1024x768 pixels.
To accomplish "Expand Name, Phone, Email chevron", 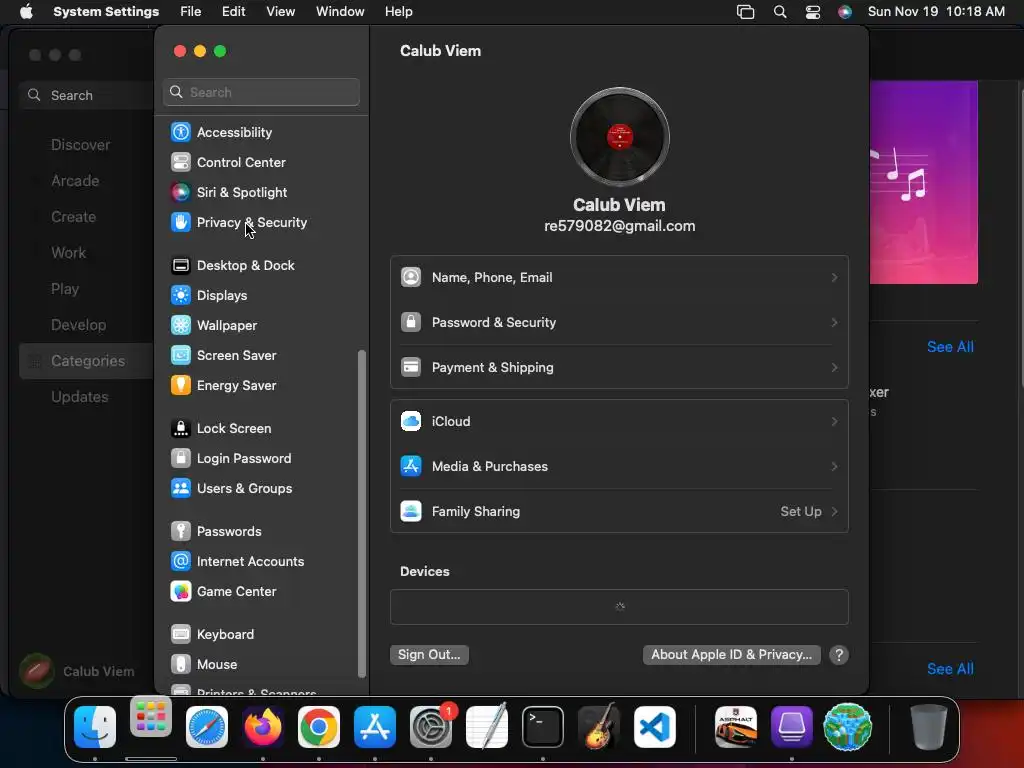I will pos(835,278).
